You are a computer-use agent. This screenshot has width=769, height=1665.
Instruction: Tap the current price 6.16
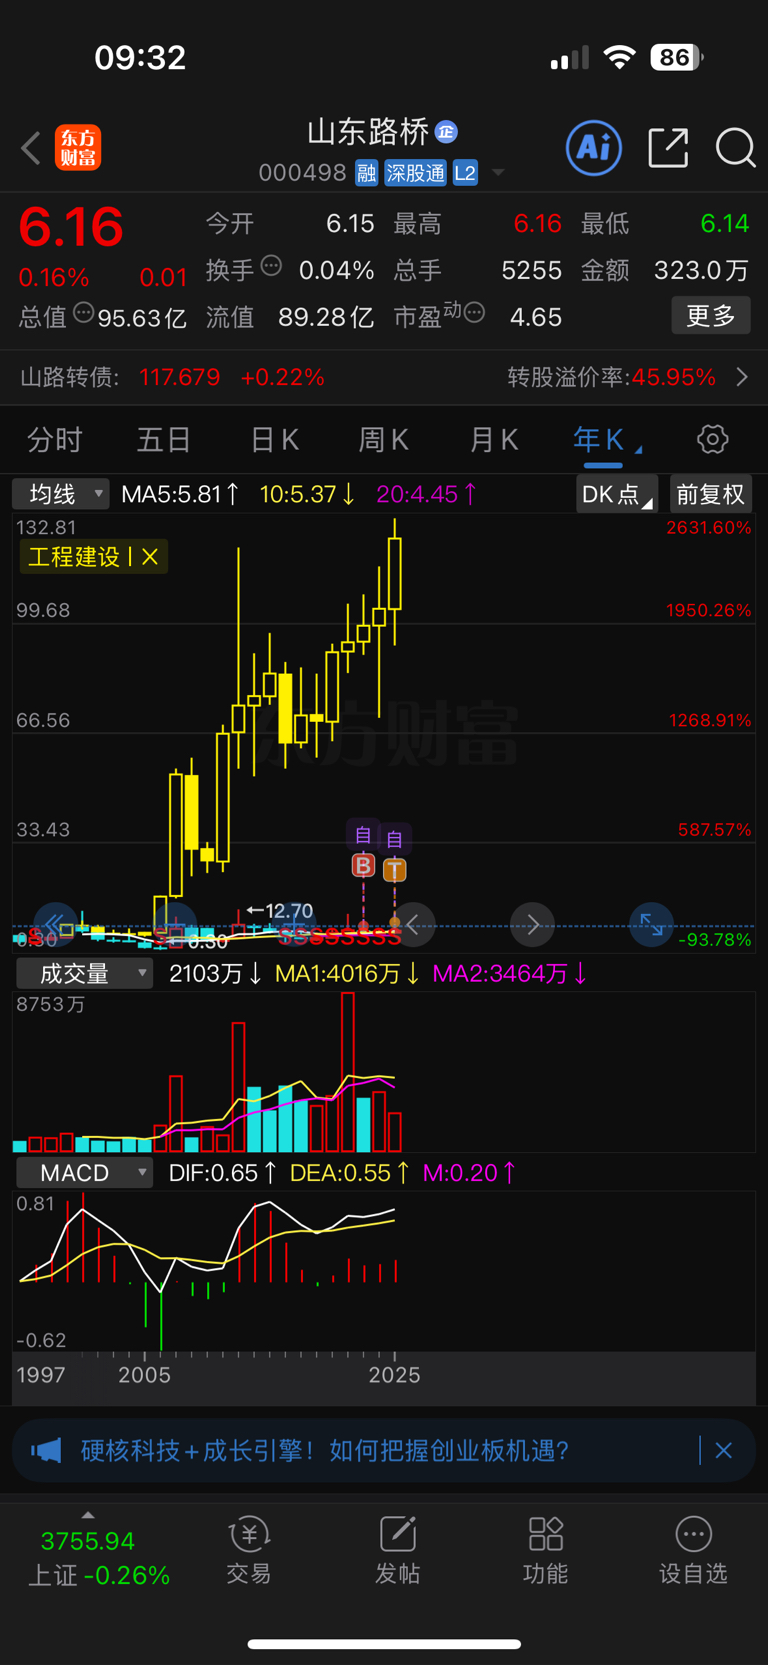71,227
